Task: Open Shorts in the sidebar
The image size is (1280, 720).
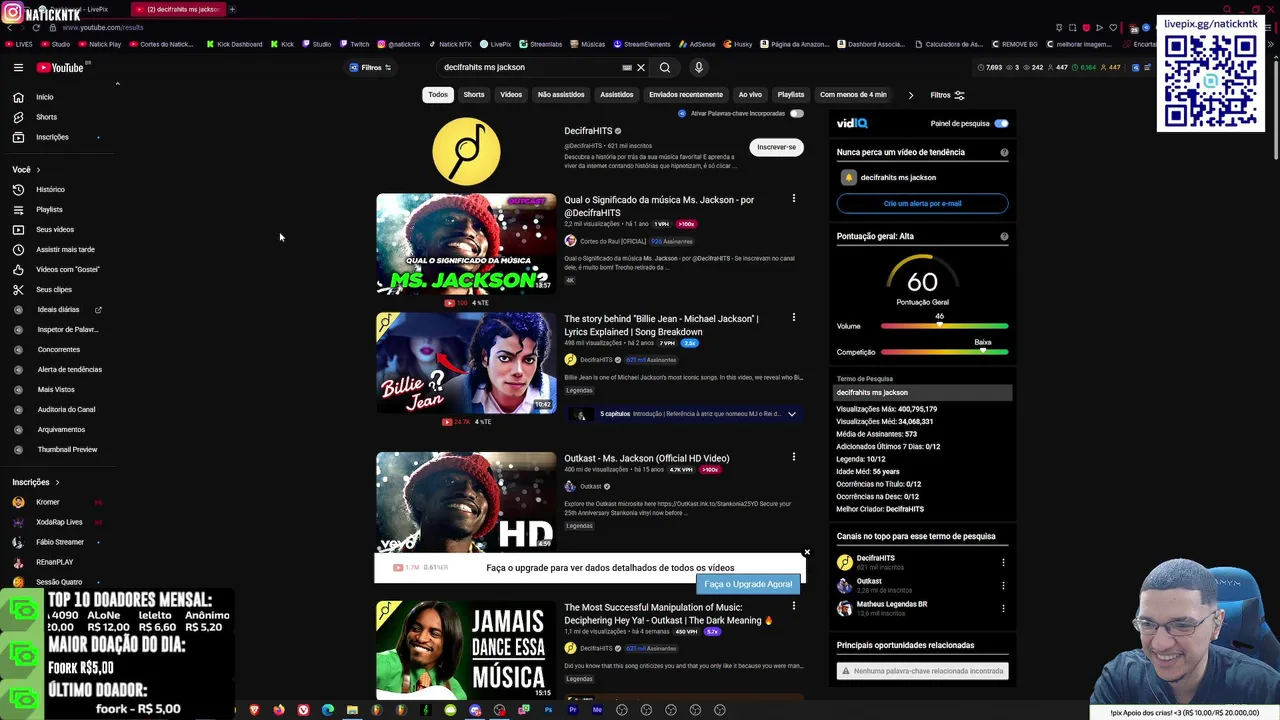Action: click(46, 117)
